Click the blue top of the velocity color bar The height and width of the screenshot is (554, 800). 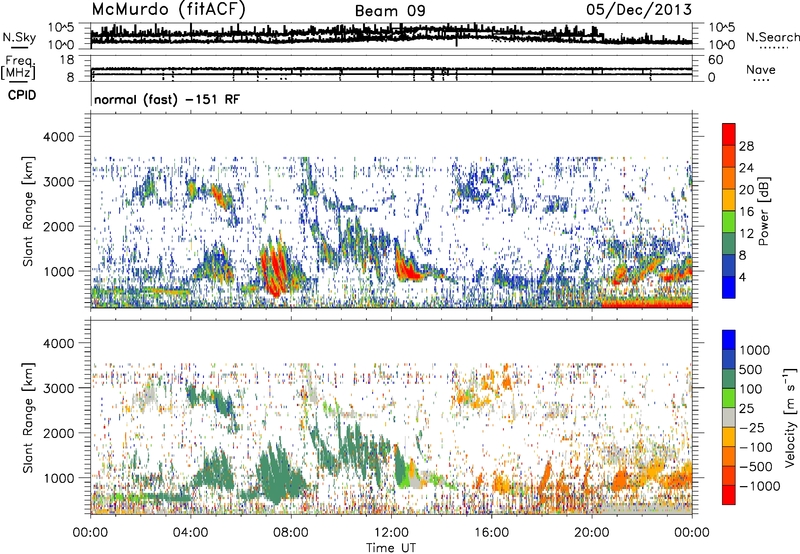(x=729, y=338)
